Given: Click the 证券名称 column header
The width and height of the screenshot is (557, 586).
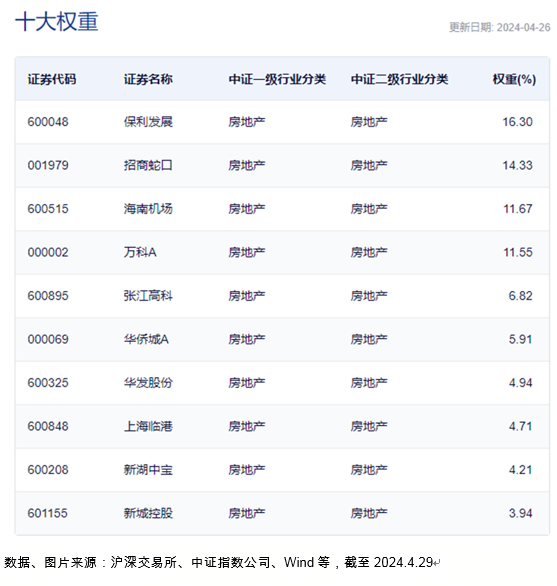Looking at the screenshot, I should [148, 79].
